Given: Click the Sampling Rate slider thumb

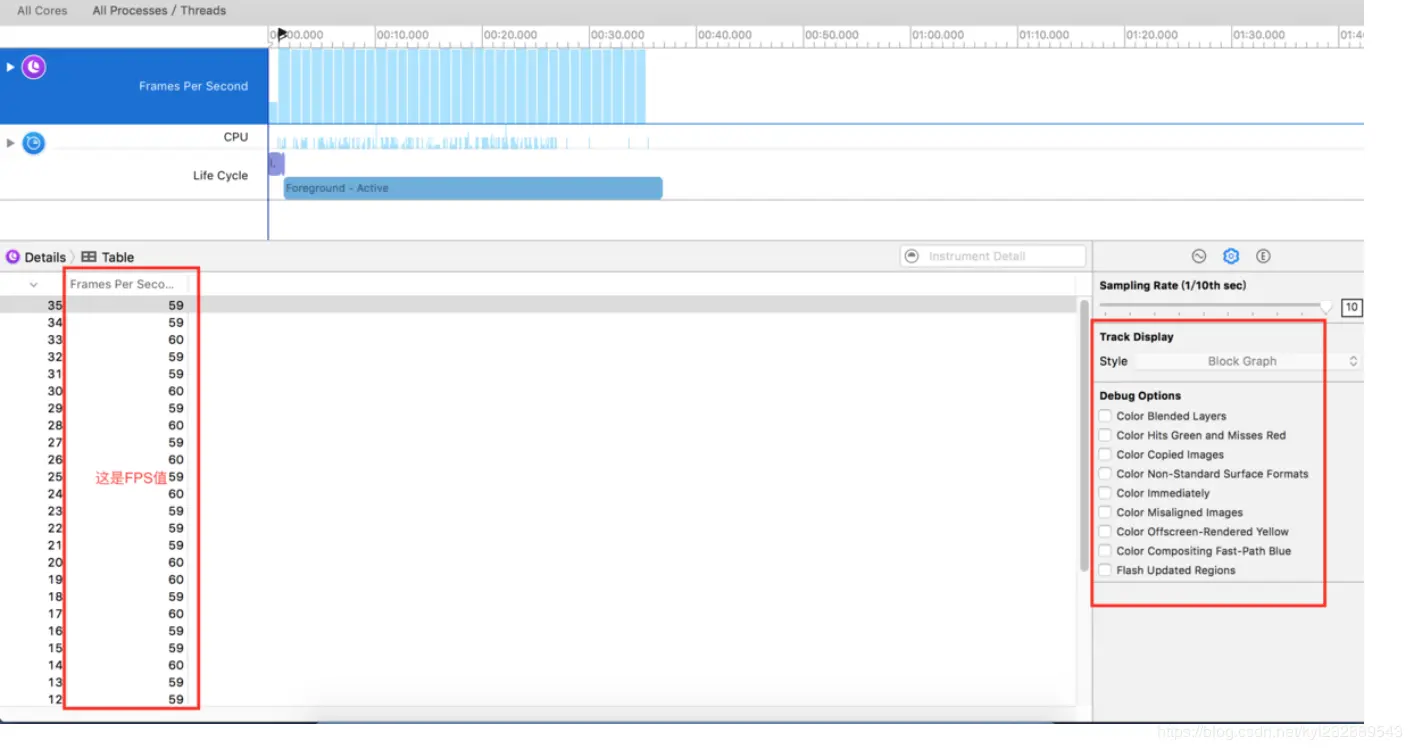Looking at the screenshot, I should (x=1326, y=306).
